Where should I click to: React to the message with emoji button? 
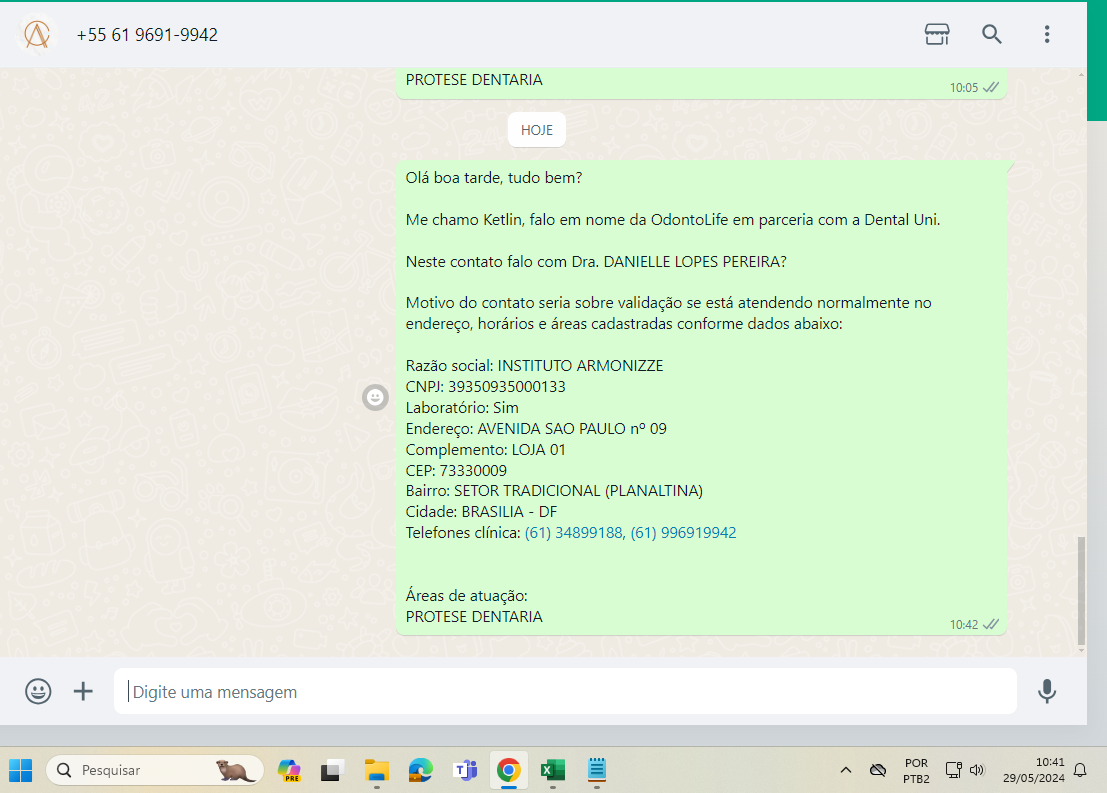(375, 398)
